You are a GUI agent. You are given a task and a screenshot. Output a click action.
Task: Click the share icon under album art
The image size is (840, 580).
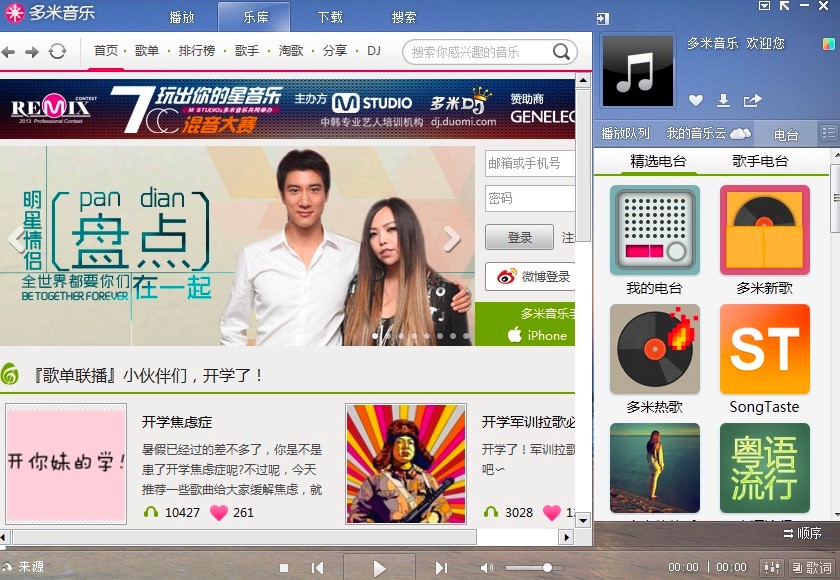pyautogui.click(x=752, y=100)
